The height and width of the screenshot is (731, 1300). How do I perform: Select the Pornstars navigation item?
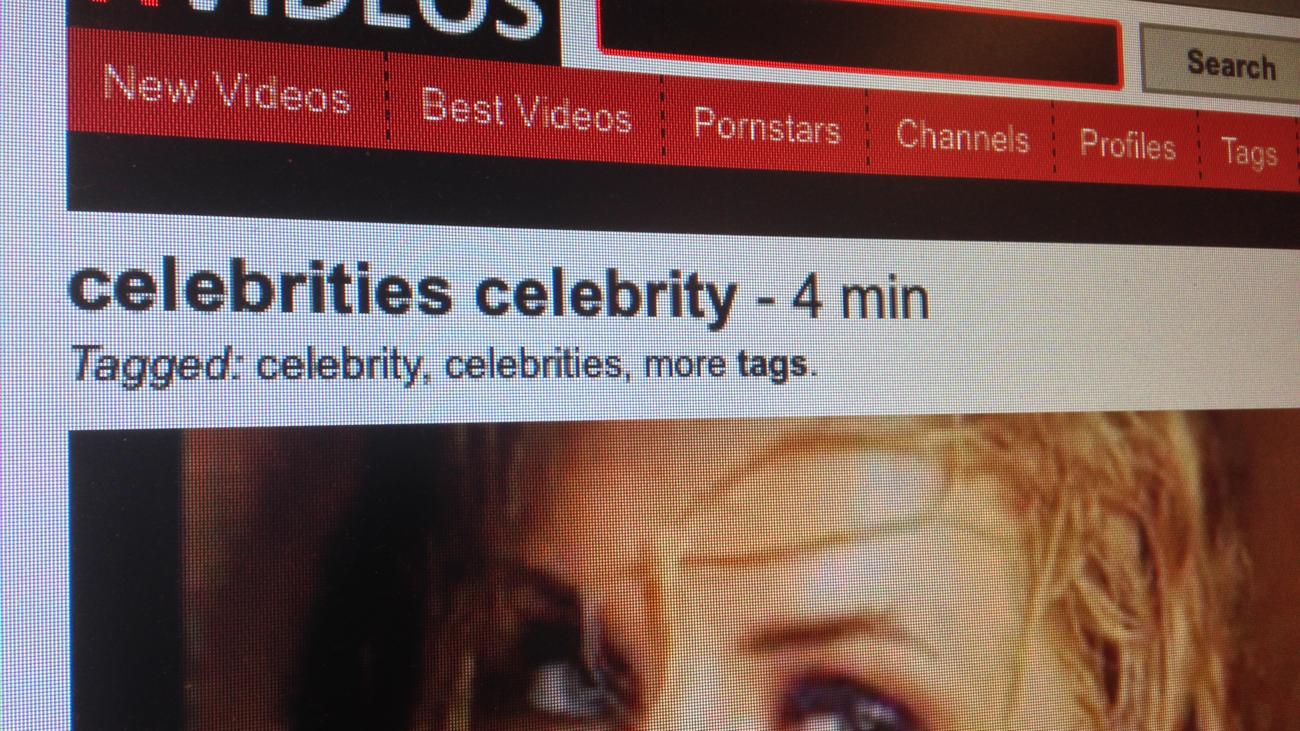tap(767, 126)
